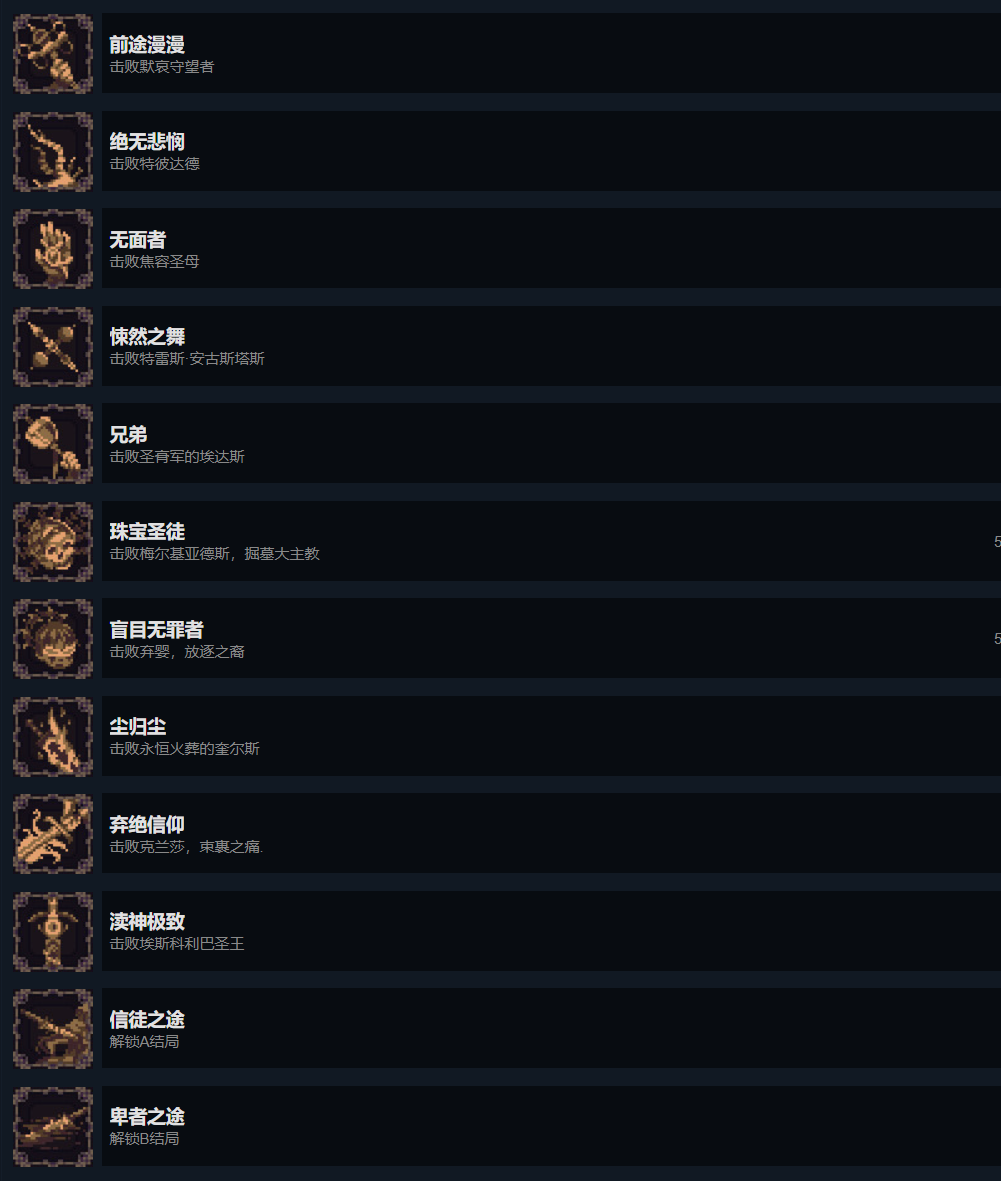Click the 前途漫漫 achievement icon
Image resolution: width=1001 pixels, height=1181 pixels.
pyautogui.click(x=53, y=53)
